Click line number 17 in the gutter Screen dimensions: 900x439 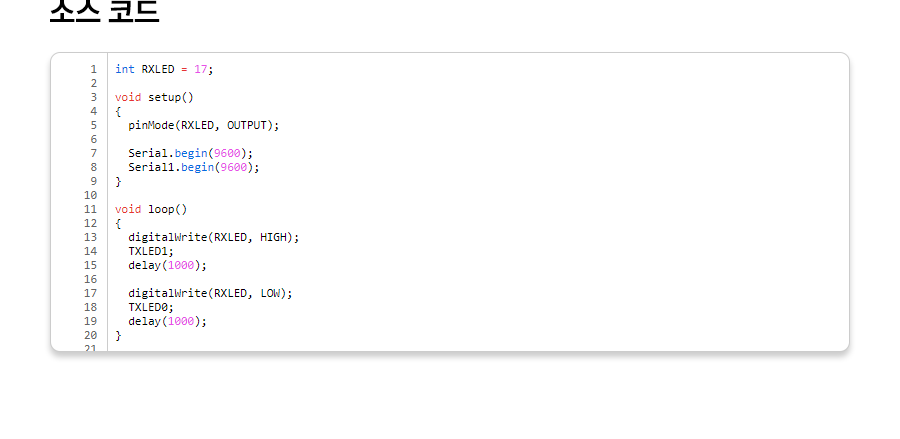pyautogui.click(x=90, y=293)
